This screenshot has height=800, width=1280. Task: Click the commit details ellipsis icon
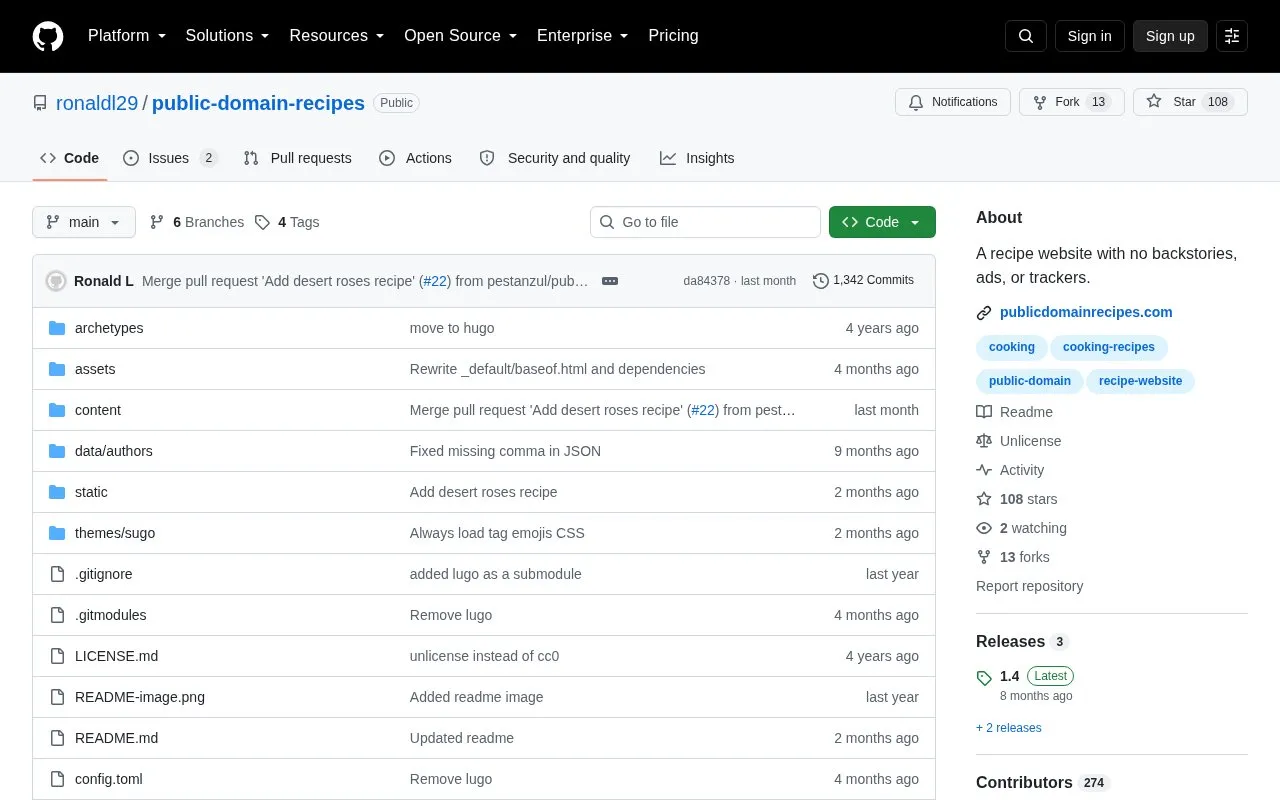pos(610,281)
